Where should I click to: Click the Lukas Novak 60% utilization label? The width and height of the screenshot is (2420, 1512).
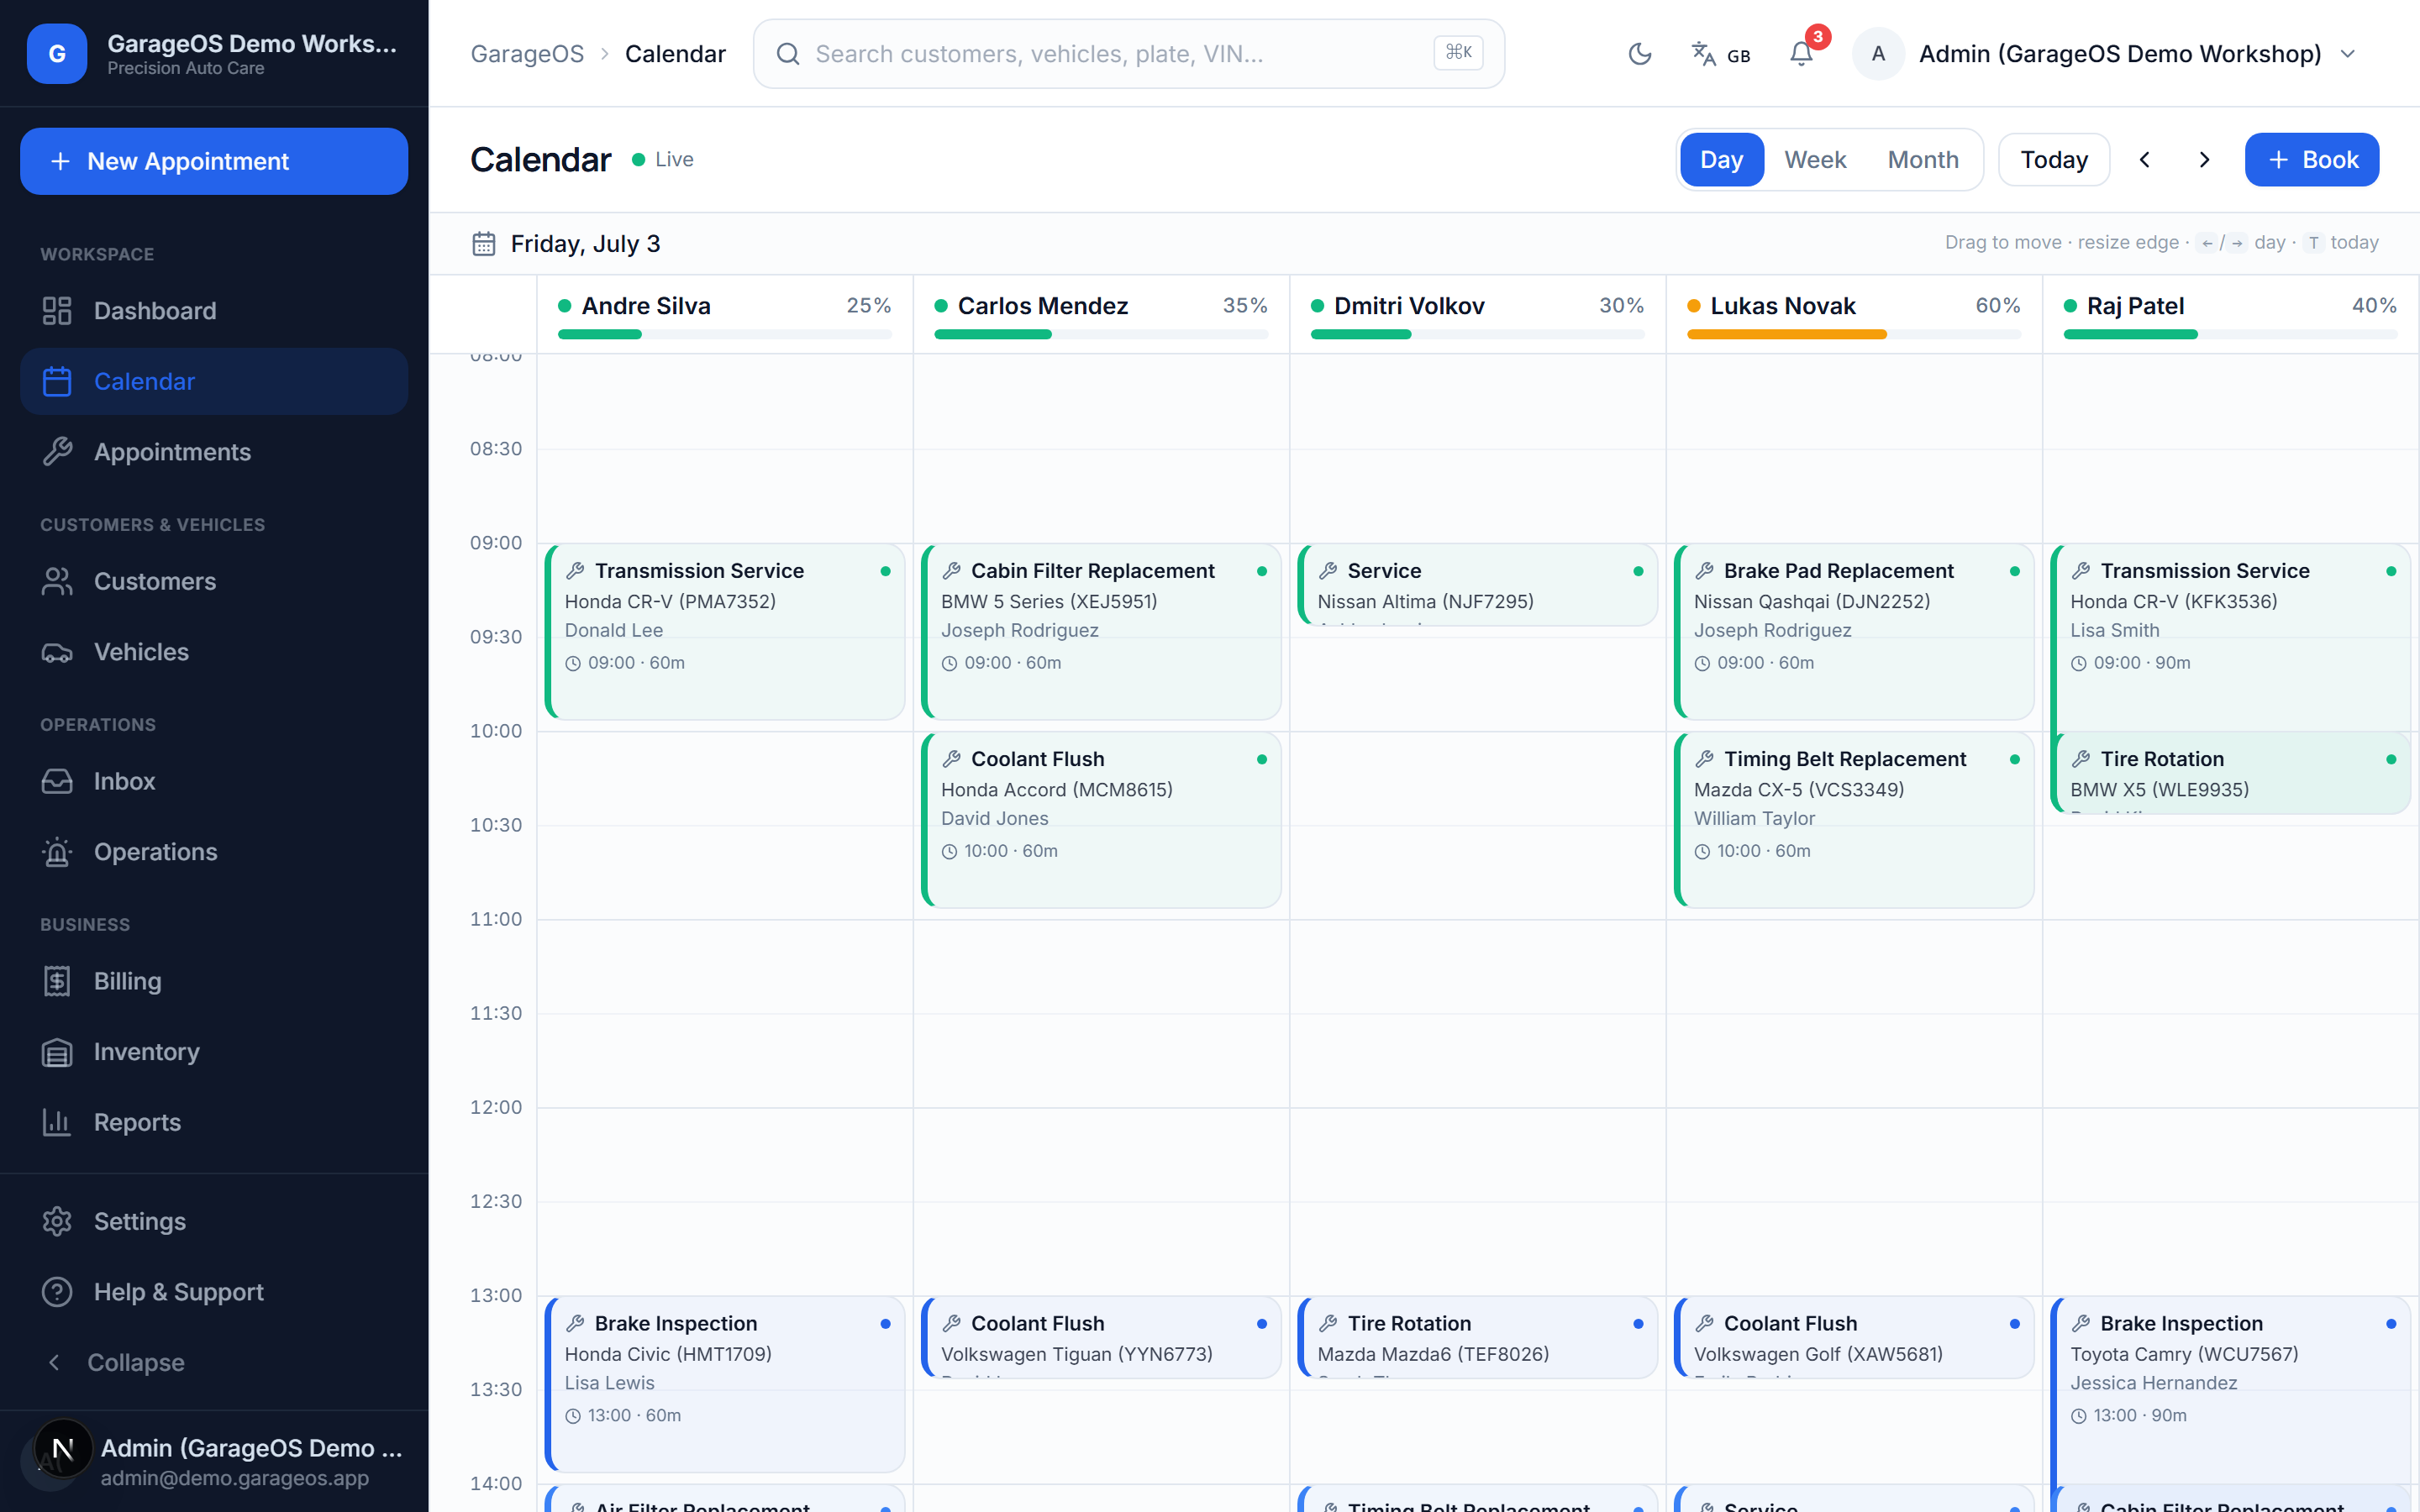(1997, 306)
